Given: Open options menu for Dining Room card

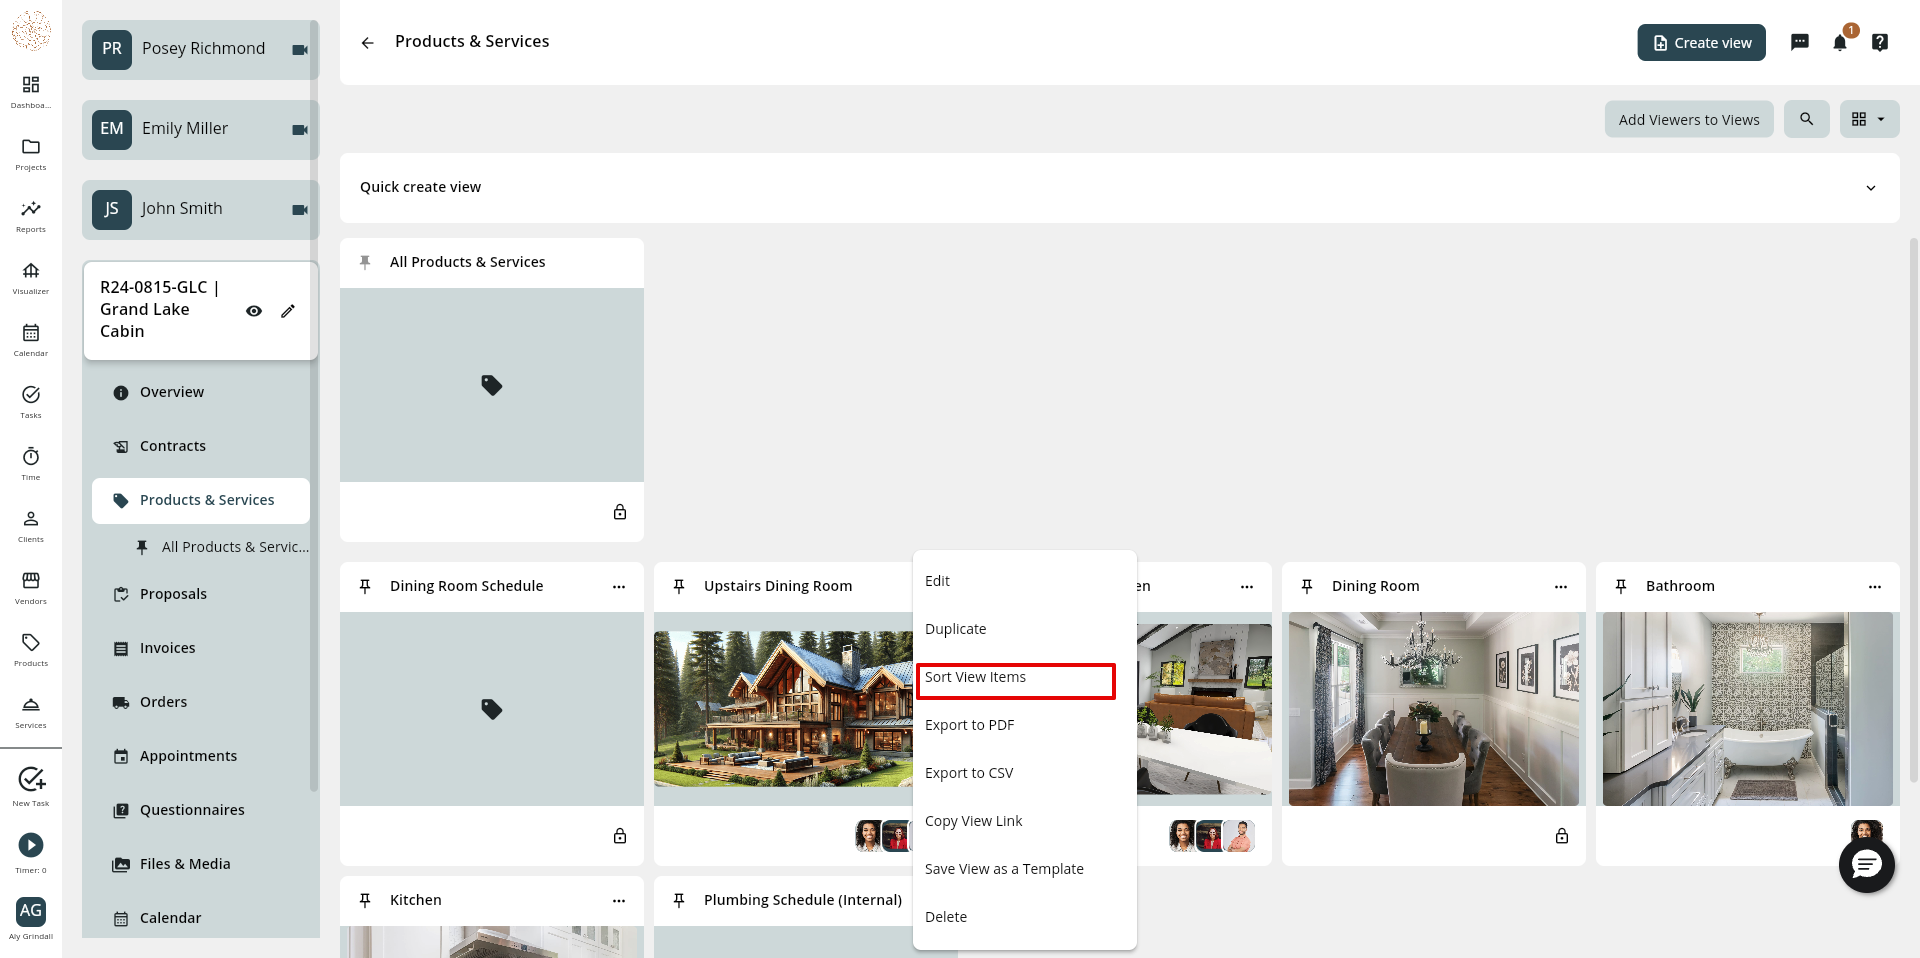Looking at the screenshot, I should point(1561,587).
